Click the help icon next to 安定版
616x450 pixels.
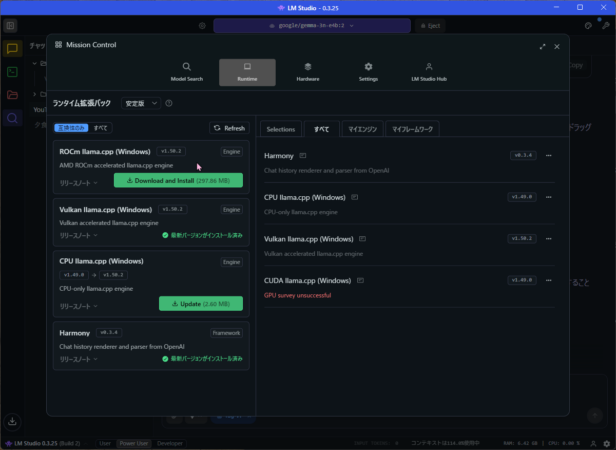[169, 103]
